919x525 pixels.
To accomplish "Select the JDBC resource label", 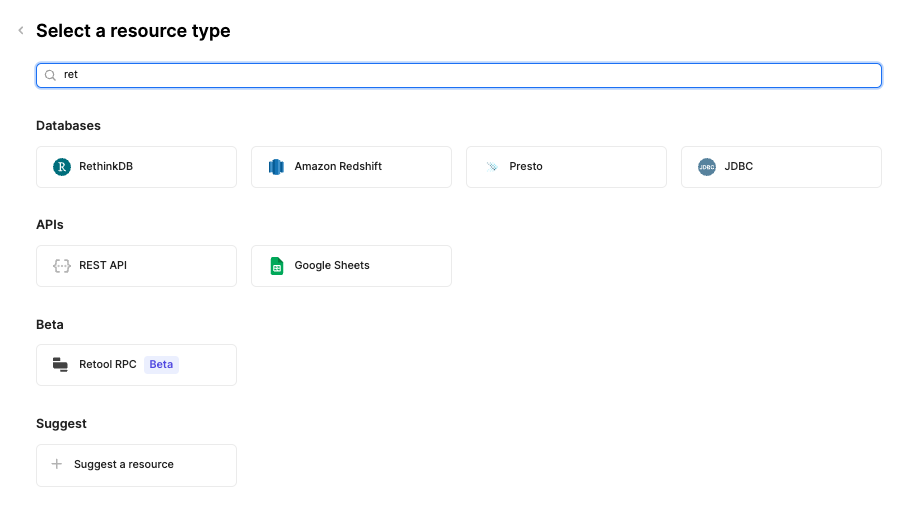I will click(x=738, y=166).
